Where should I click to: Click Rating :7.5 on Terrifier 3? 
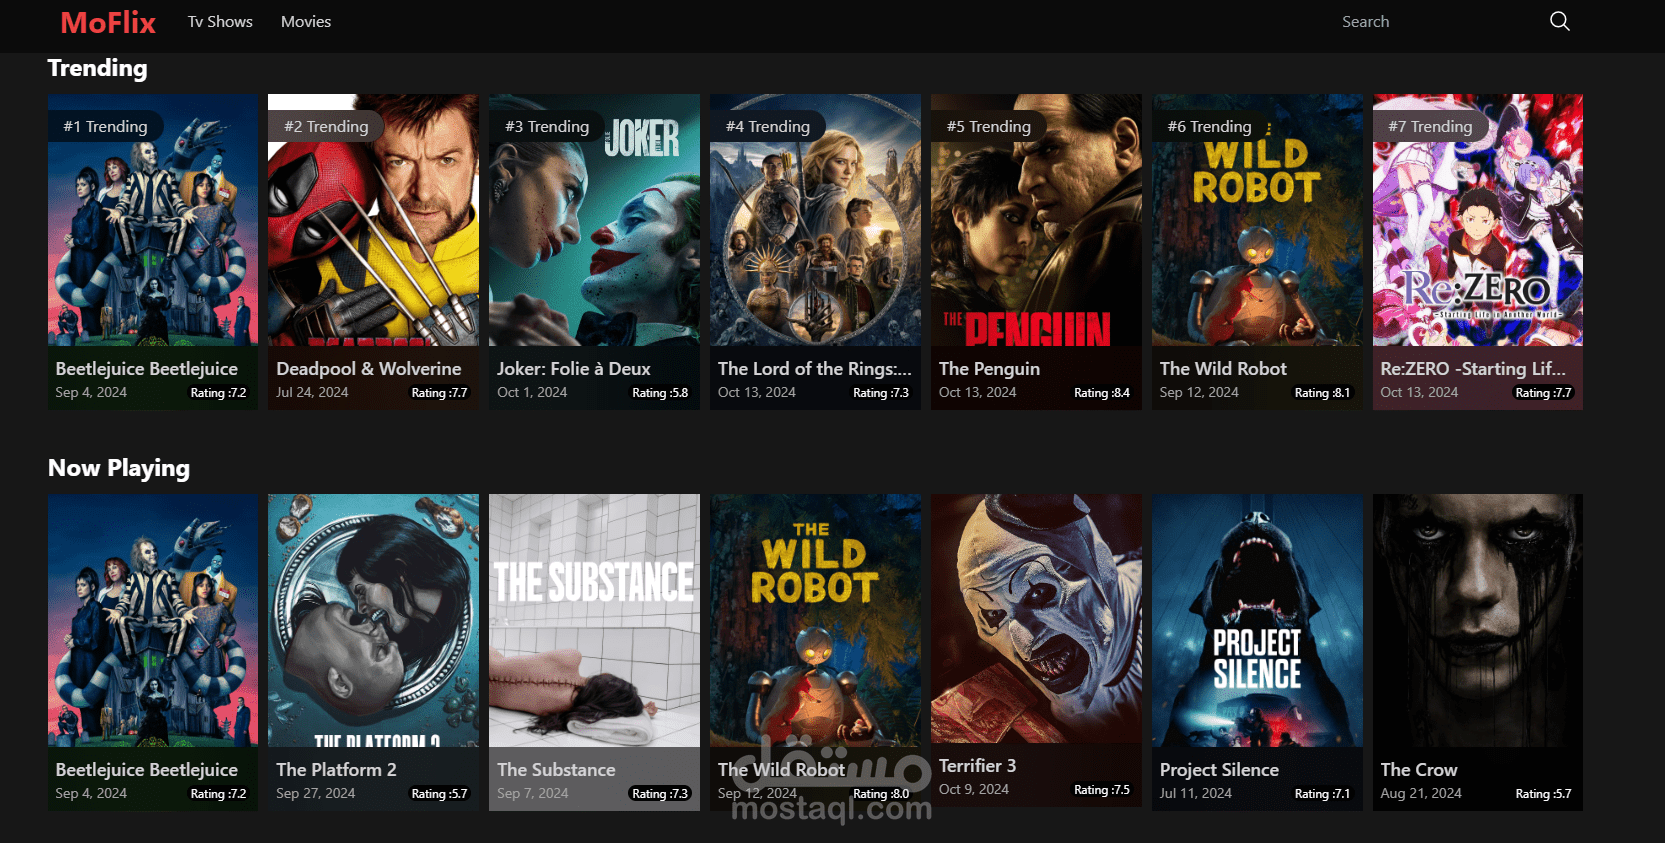pos(1102,790)
